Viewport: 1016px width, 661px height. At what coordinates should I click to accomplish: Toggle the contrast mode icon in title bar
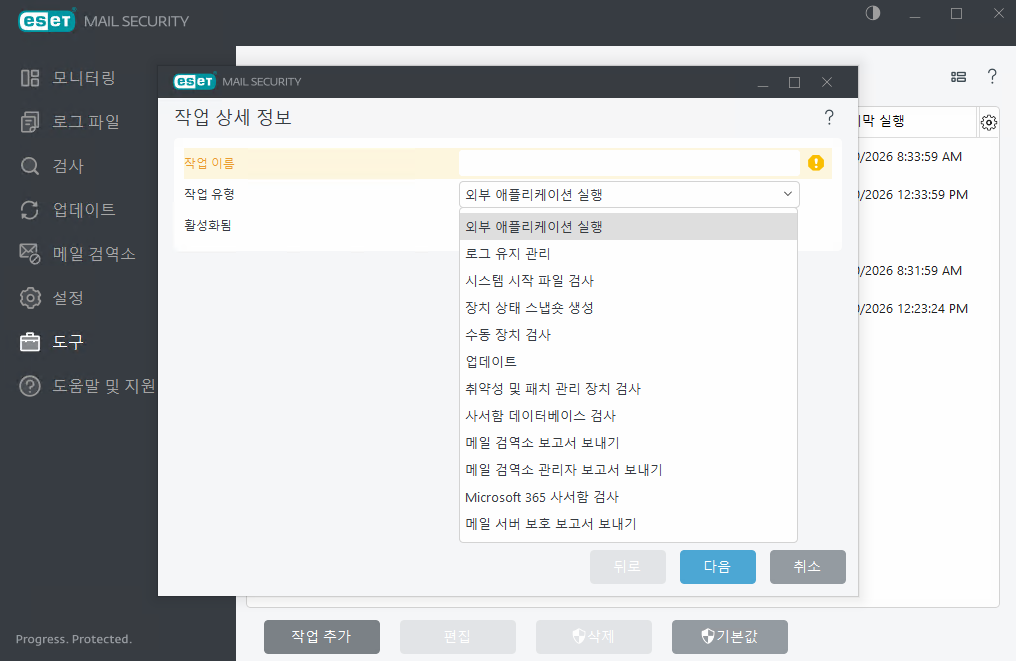pos(873,14)
